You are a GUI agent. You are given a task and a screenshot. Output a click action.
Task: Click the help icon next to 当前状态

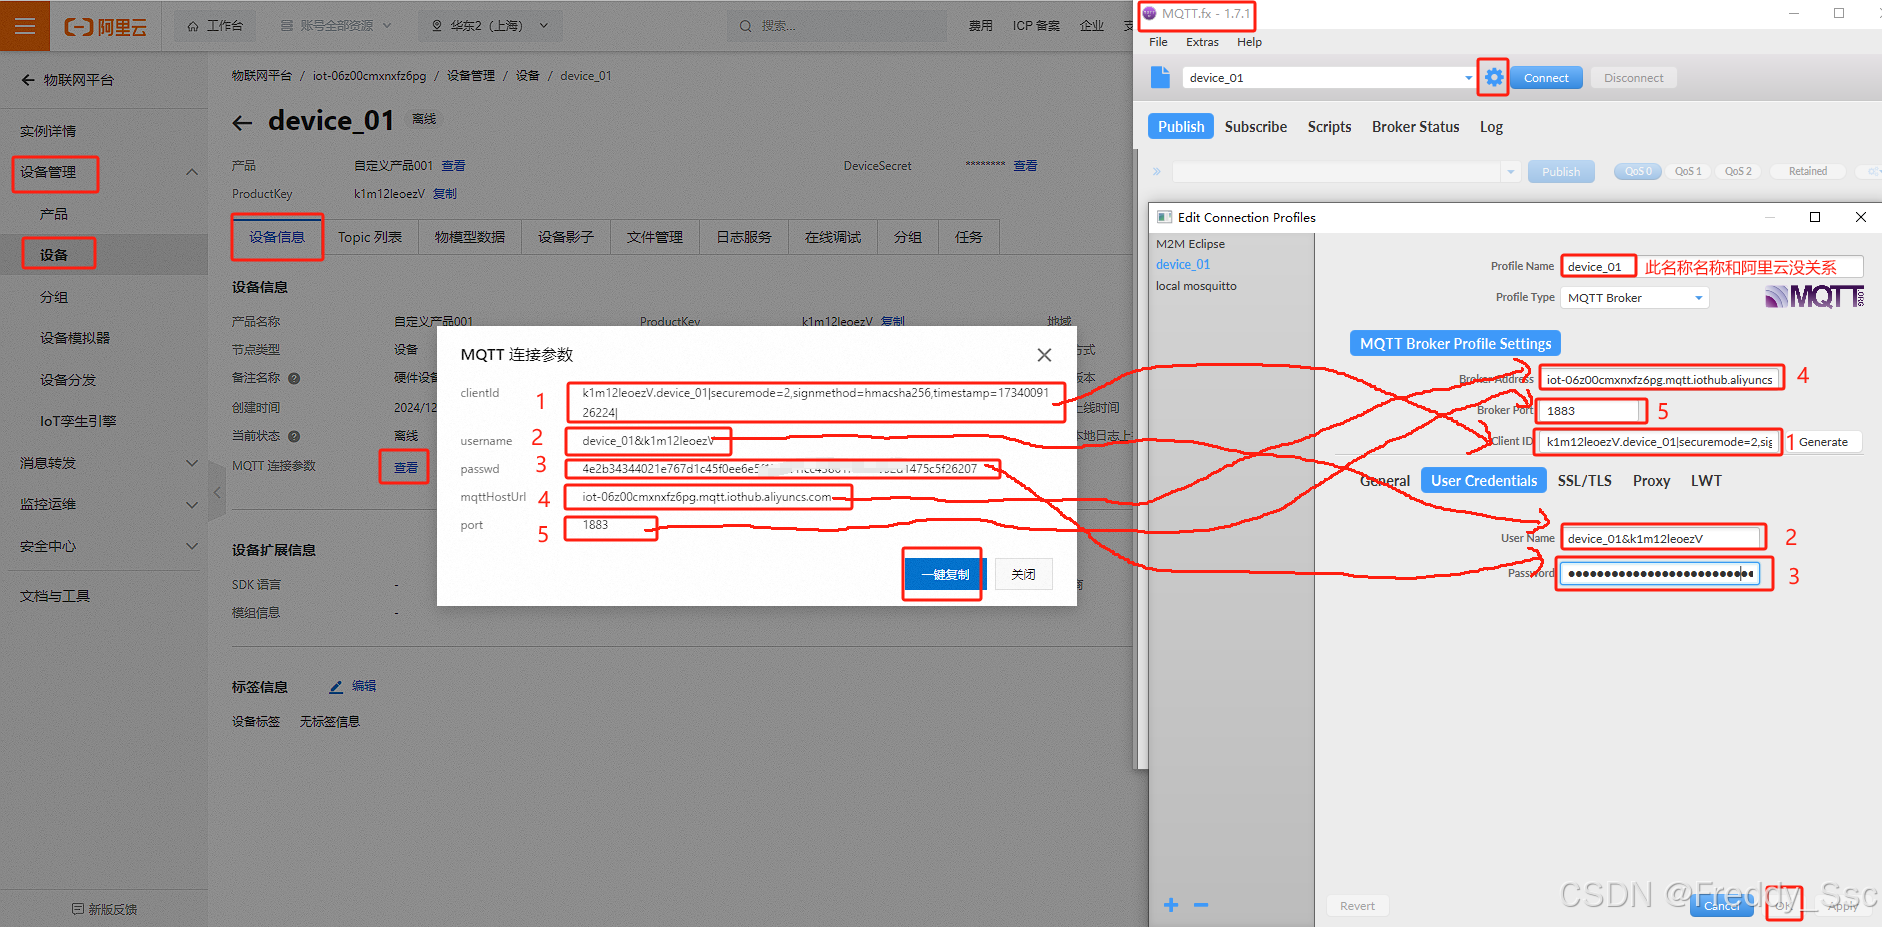click(x=294, y=436)
